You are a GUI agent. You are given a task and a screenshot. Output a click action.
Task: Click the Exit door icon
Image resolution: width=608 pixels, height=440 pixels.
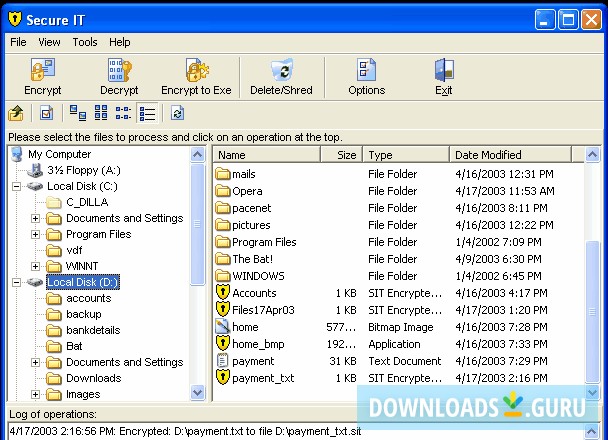pyautogui.click(x=443, y=72)
